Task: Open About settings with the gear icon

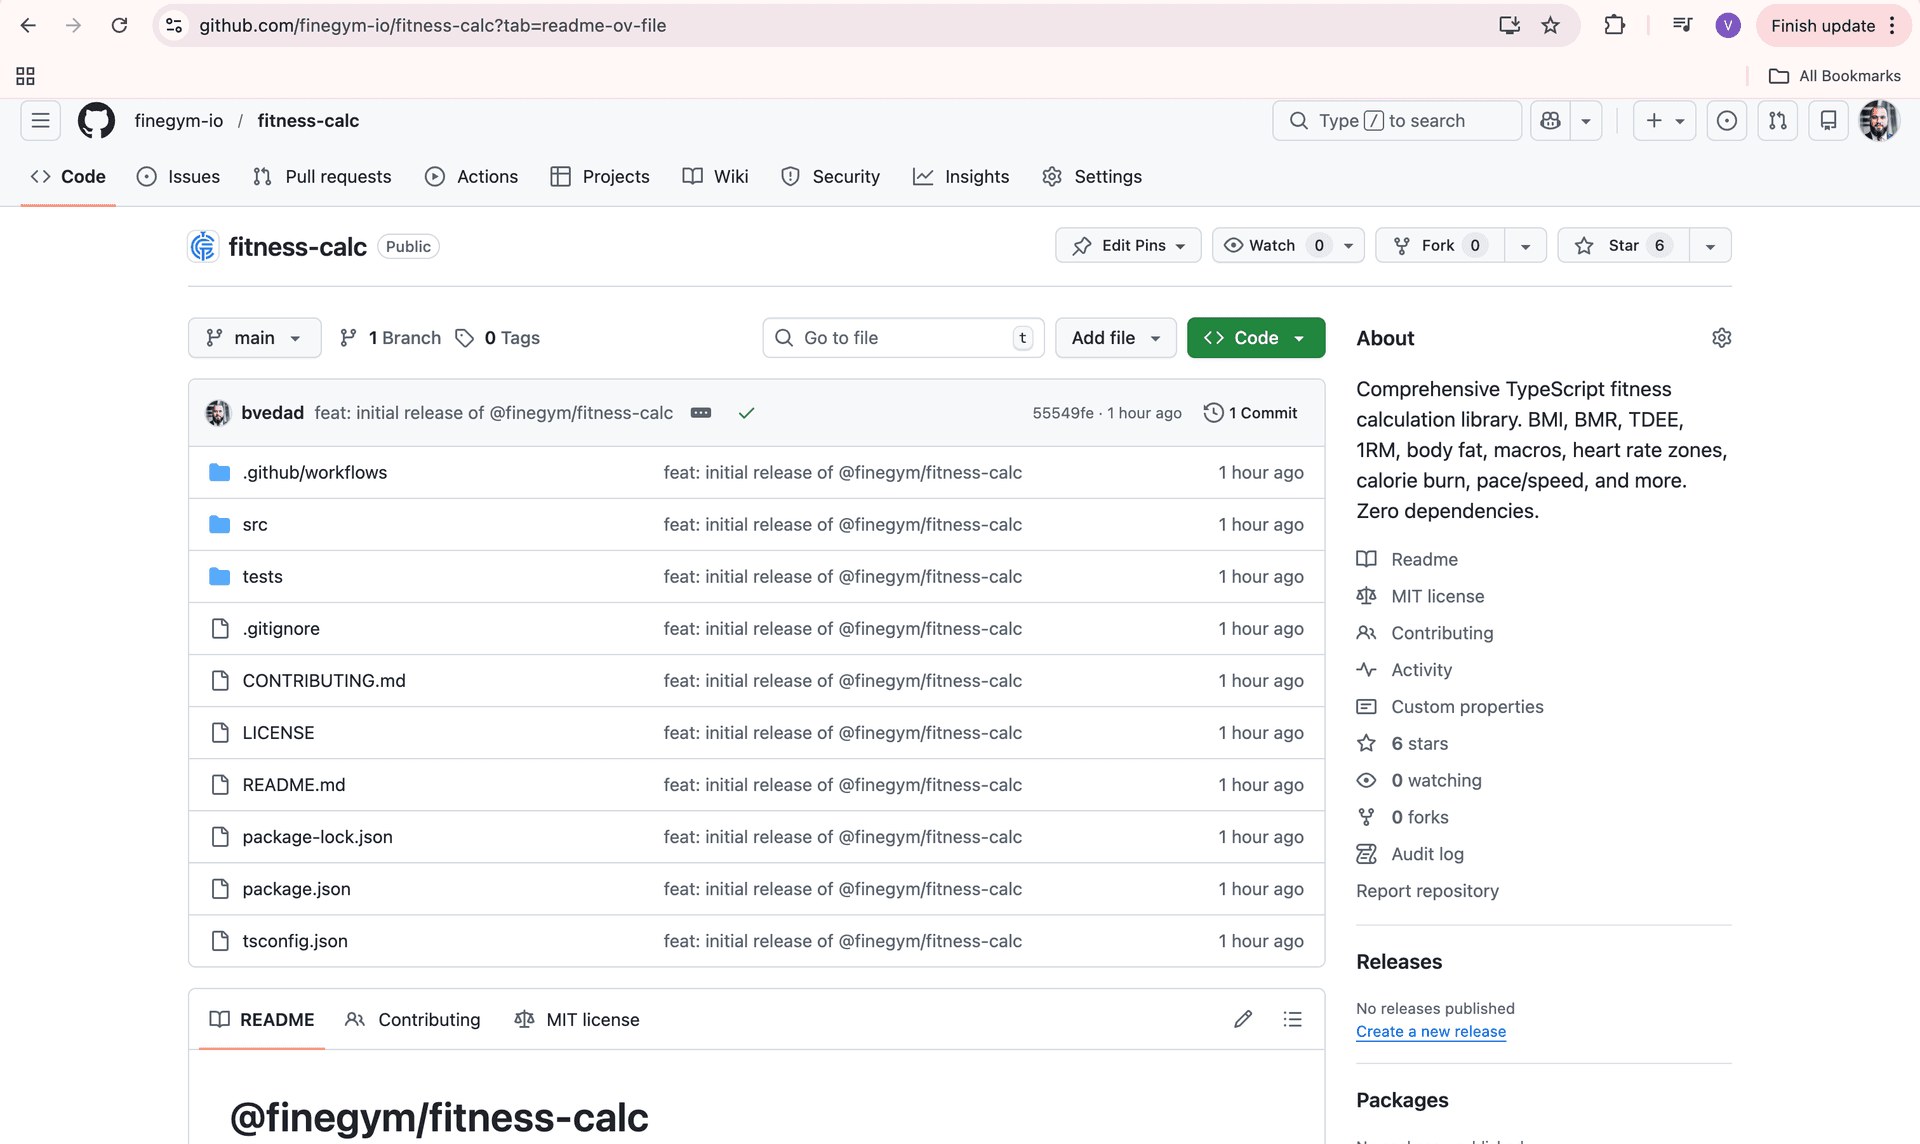Action: [x=1721, y=338]
